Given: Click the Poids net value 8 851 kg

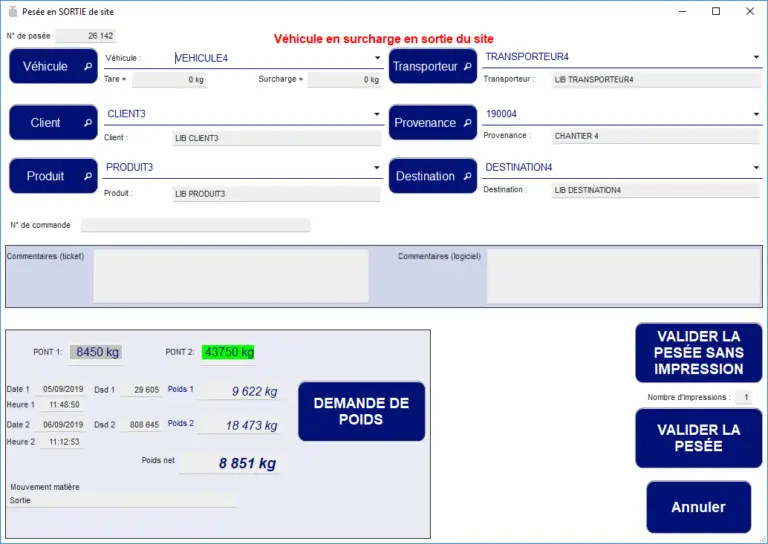Looking at the screenshot, I should (x=230, y=463).
